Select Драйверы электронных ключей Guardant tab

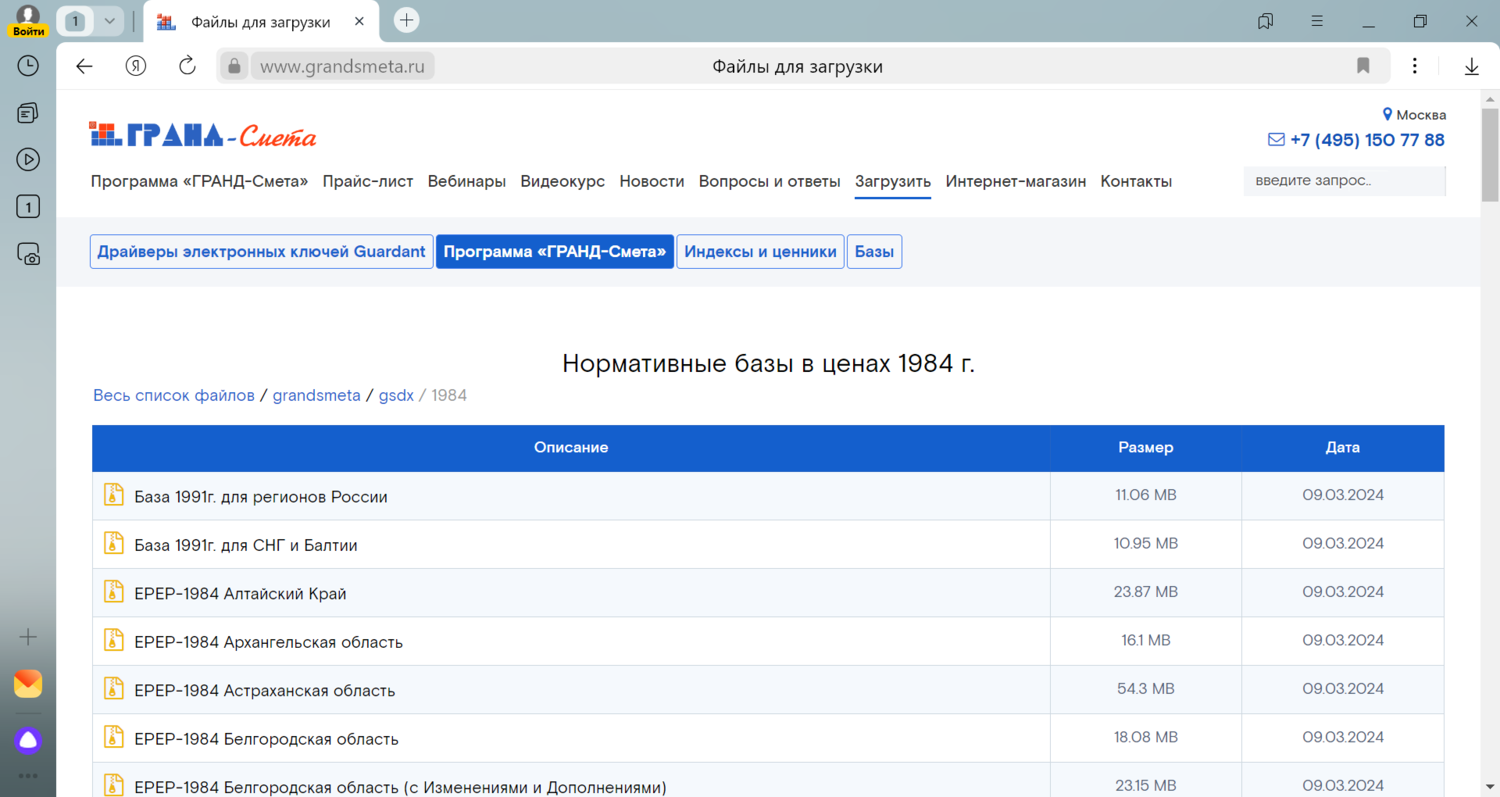click(x=261, y=252)
